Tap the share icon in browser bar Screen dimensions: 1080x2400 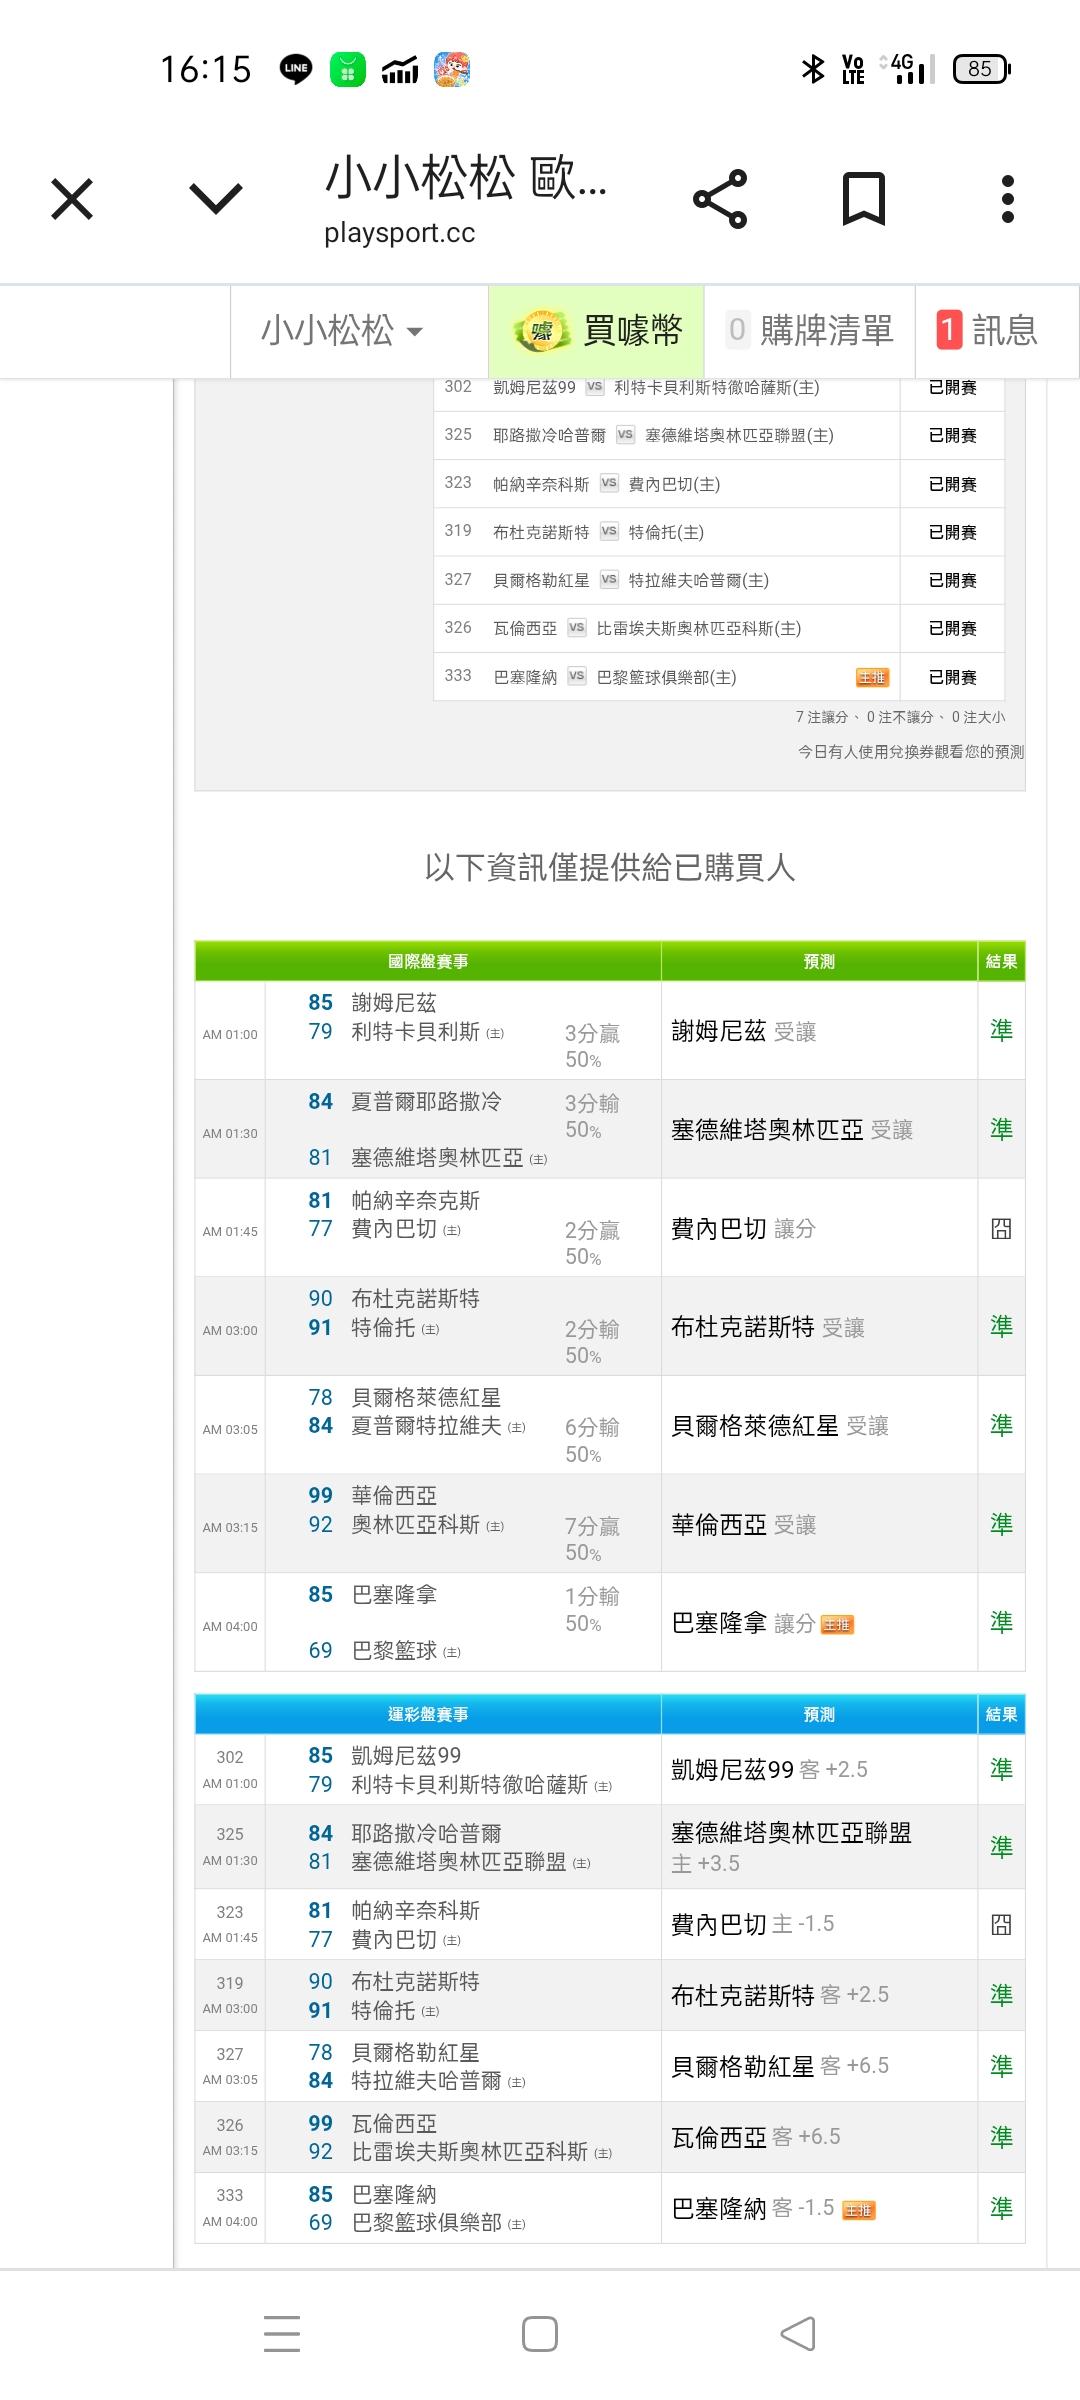[720, 198]
